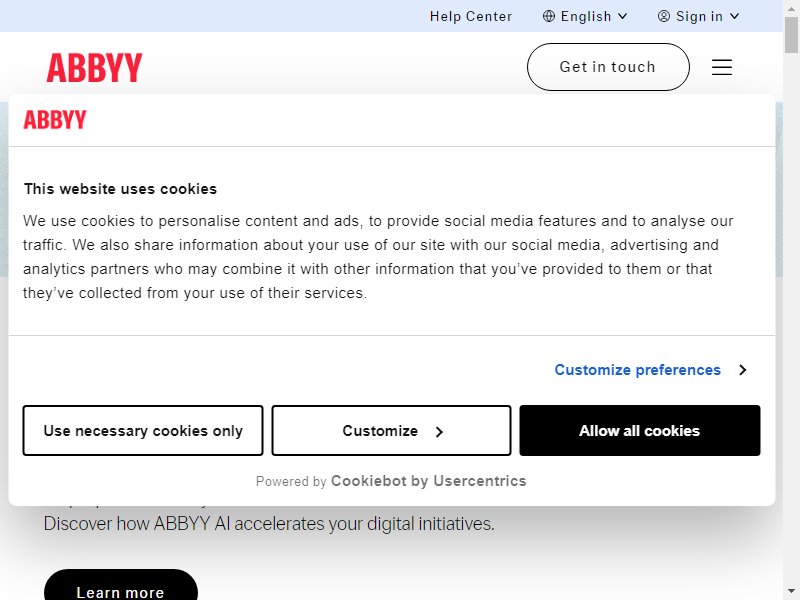Click the scrollbar down arrow
The image size is (800, 600).
[791, 592]
